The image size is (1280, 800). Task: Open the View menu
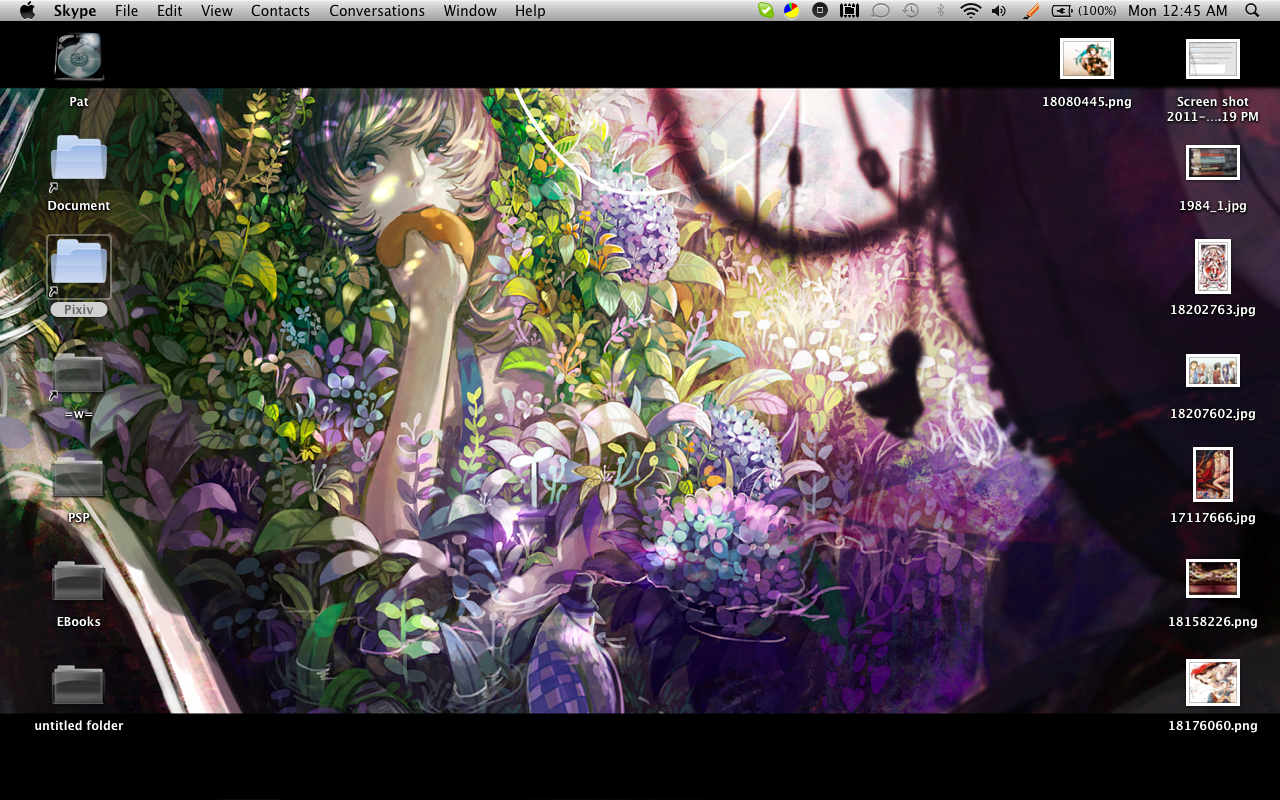pyautogui.click(x=217, y=11)
